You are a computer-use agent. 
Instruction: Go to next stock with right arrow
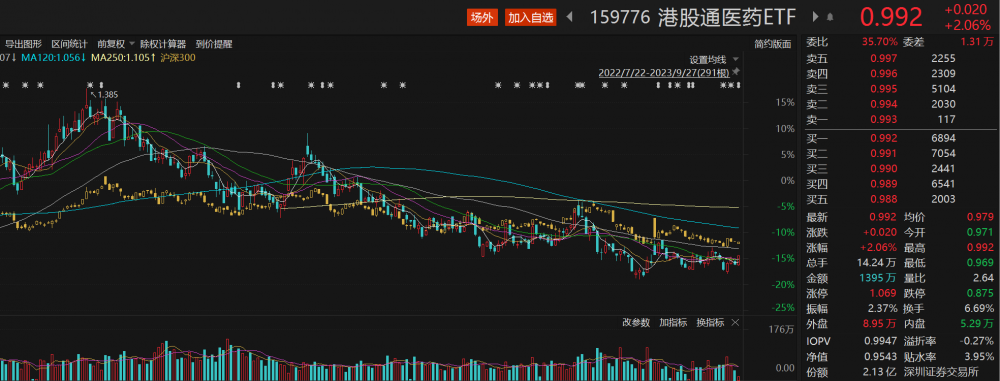point(815,17)
